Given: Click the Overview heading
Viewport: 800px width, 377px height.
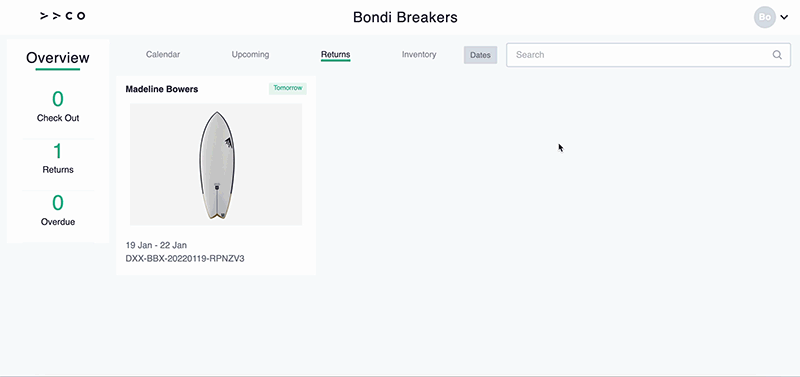Looking at the screenshot, I should (58, 58).
